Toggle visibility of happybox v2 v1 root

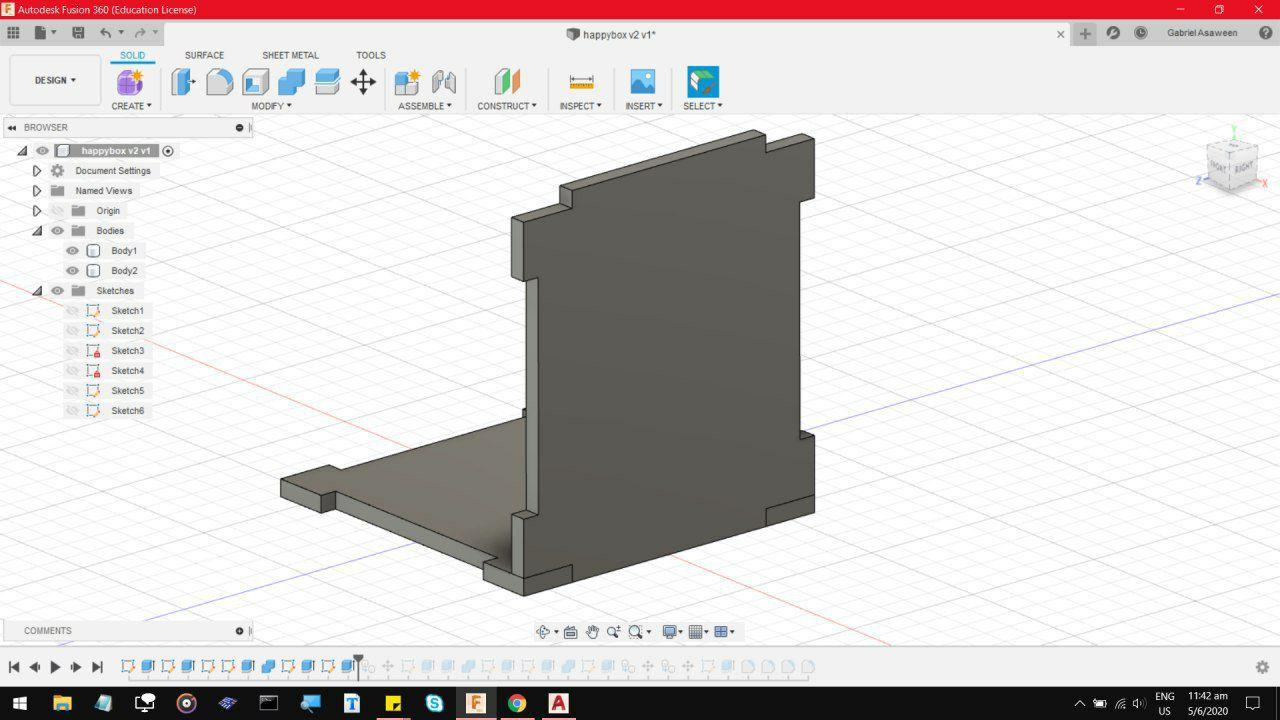coord(42,151)
